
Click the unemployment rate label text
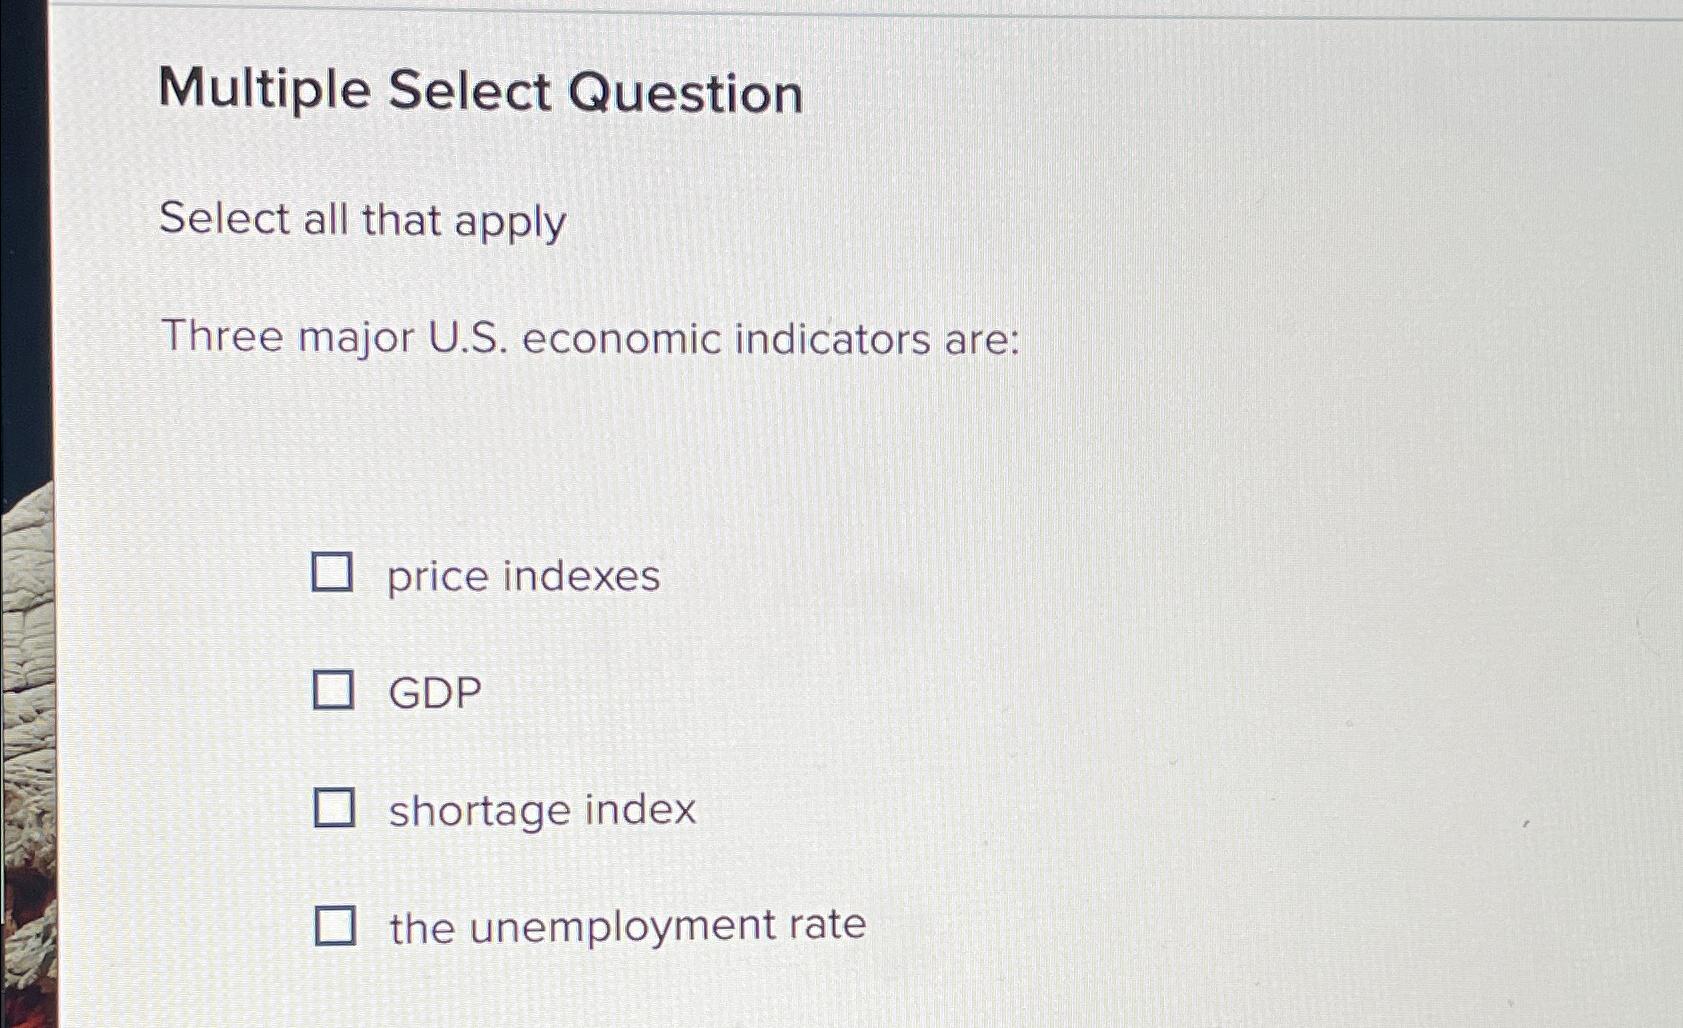pyautogui.click(x=627, y=925)
